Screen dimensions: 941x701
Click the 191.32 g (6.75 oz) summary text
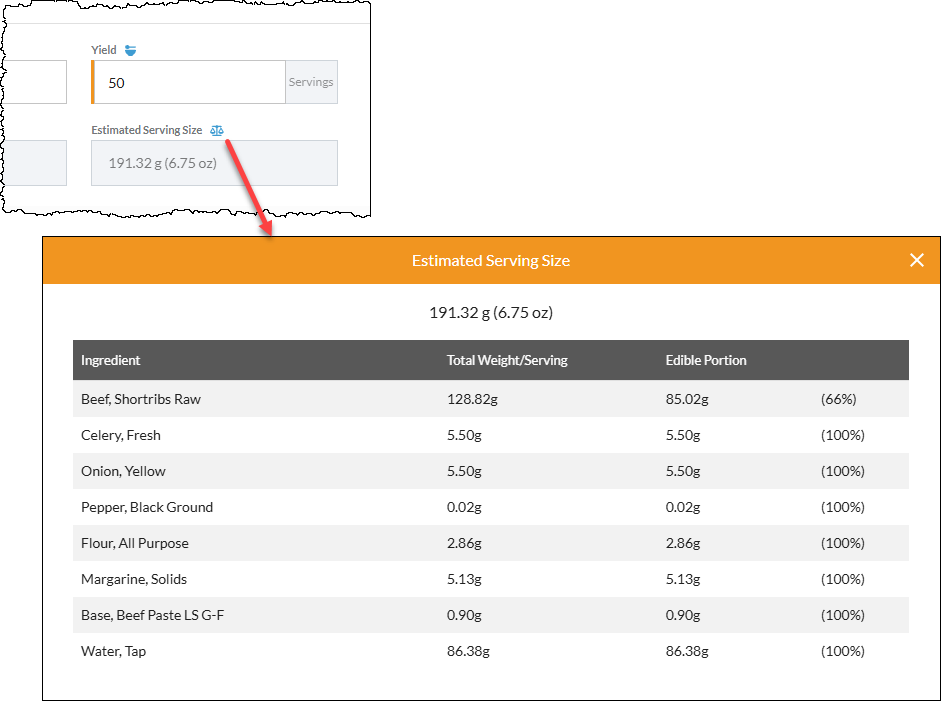point(491,311)
